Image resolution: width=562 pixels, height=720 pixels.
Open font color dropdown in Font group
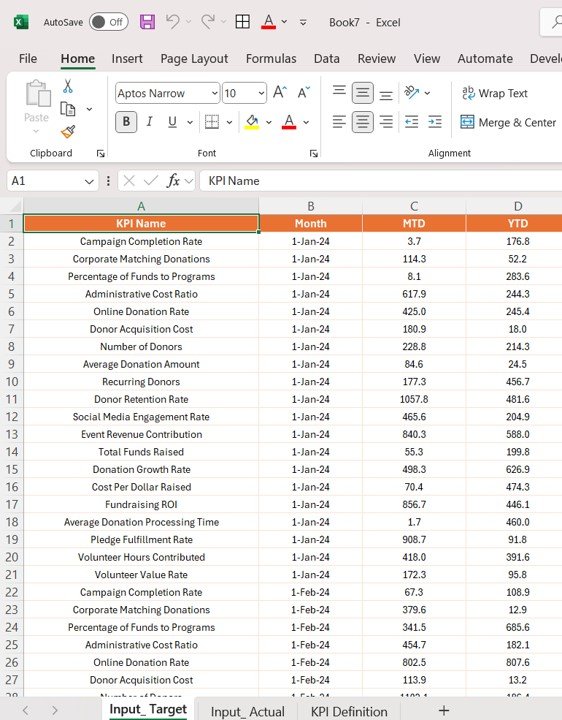point(306,122)
